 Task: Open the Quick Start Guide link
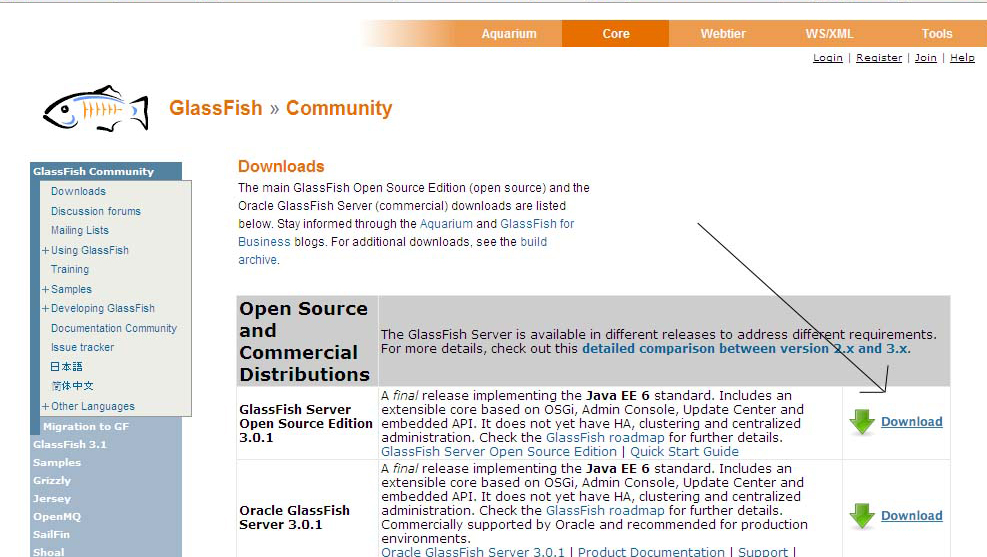tap(684, 452)
